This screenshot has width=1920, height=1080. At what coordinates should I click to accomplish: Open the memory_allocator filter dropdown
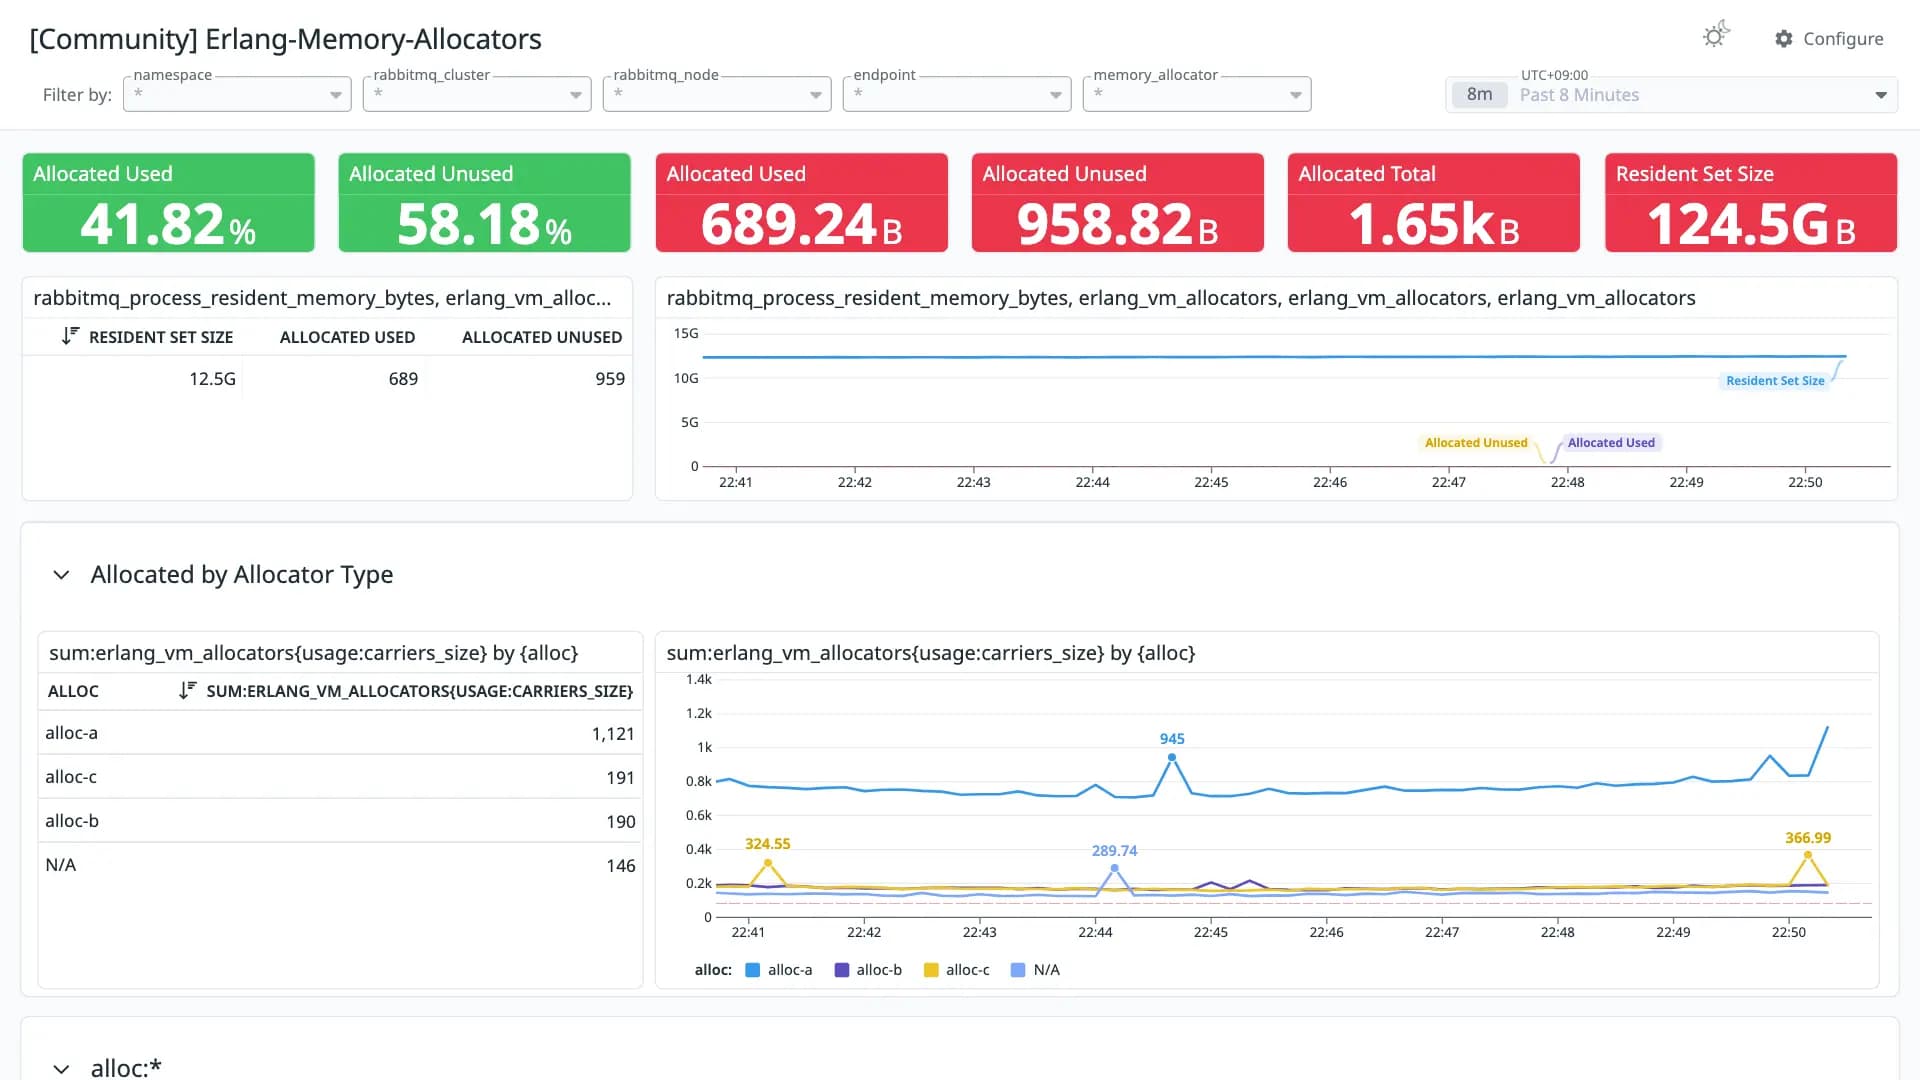coord(1197,94)
